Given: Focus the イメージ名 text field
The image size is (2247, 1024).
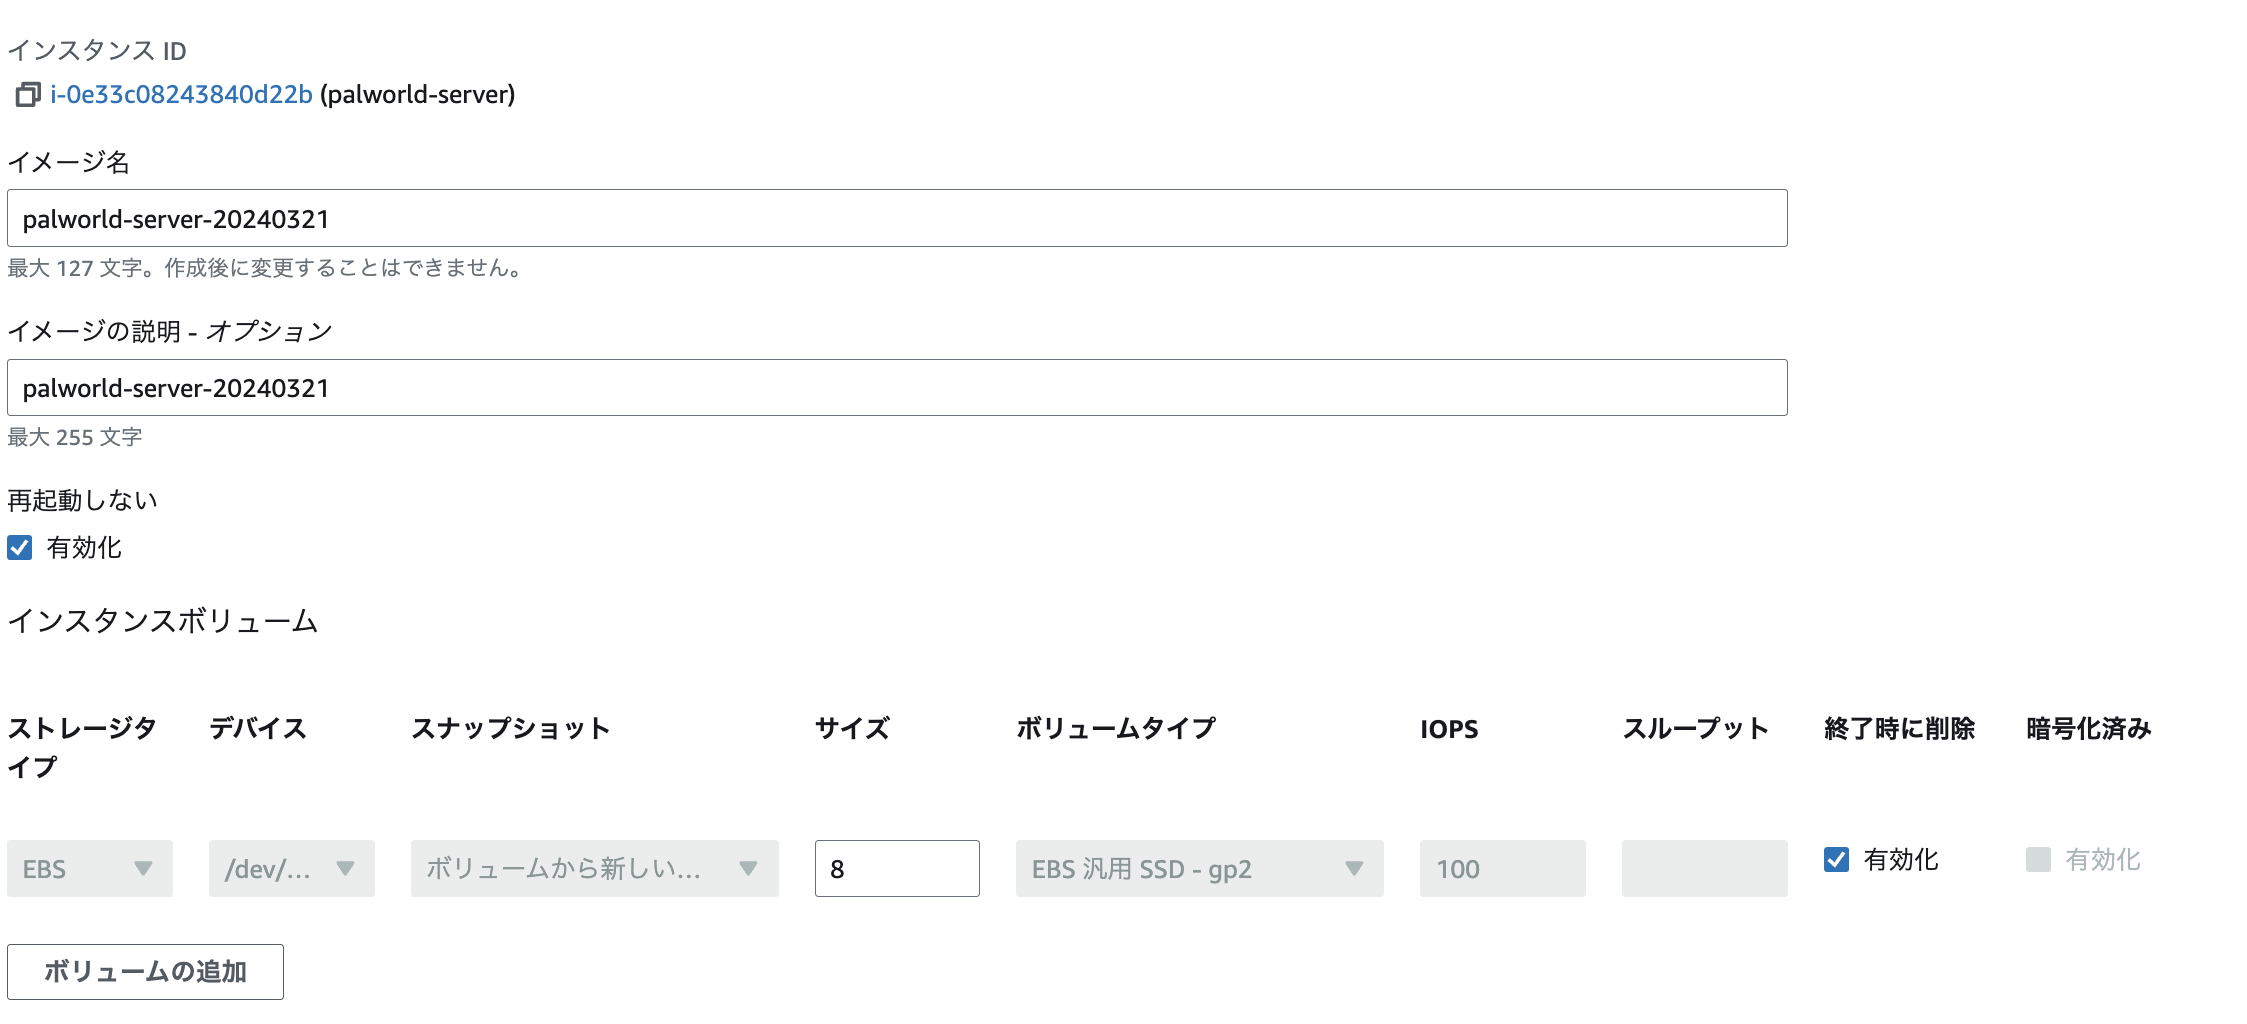Looking at the screenshot, I should click(x=896, y=218).
